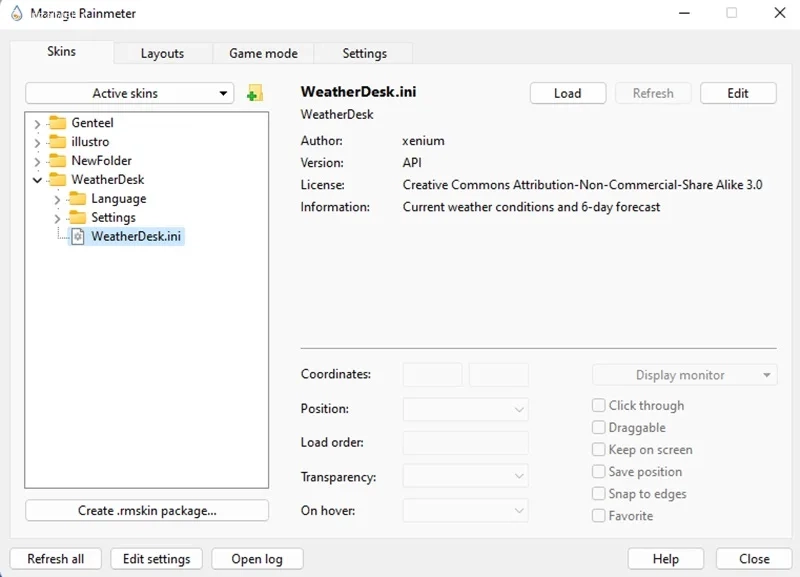Screen dimensions: 800x577
Task: Enable the Click through checkbox
Action: (599, 406)
